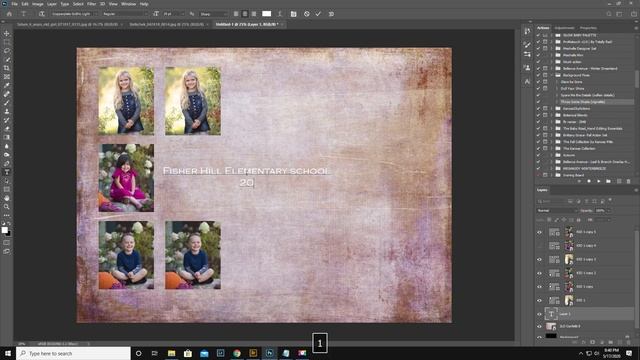The height and width of the screenshot is (360, 640).
Task: Show the hidden second photo layer
Action: (539, 246)
